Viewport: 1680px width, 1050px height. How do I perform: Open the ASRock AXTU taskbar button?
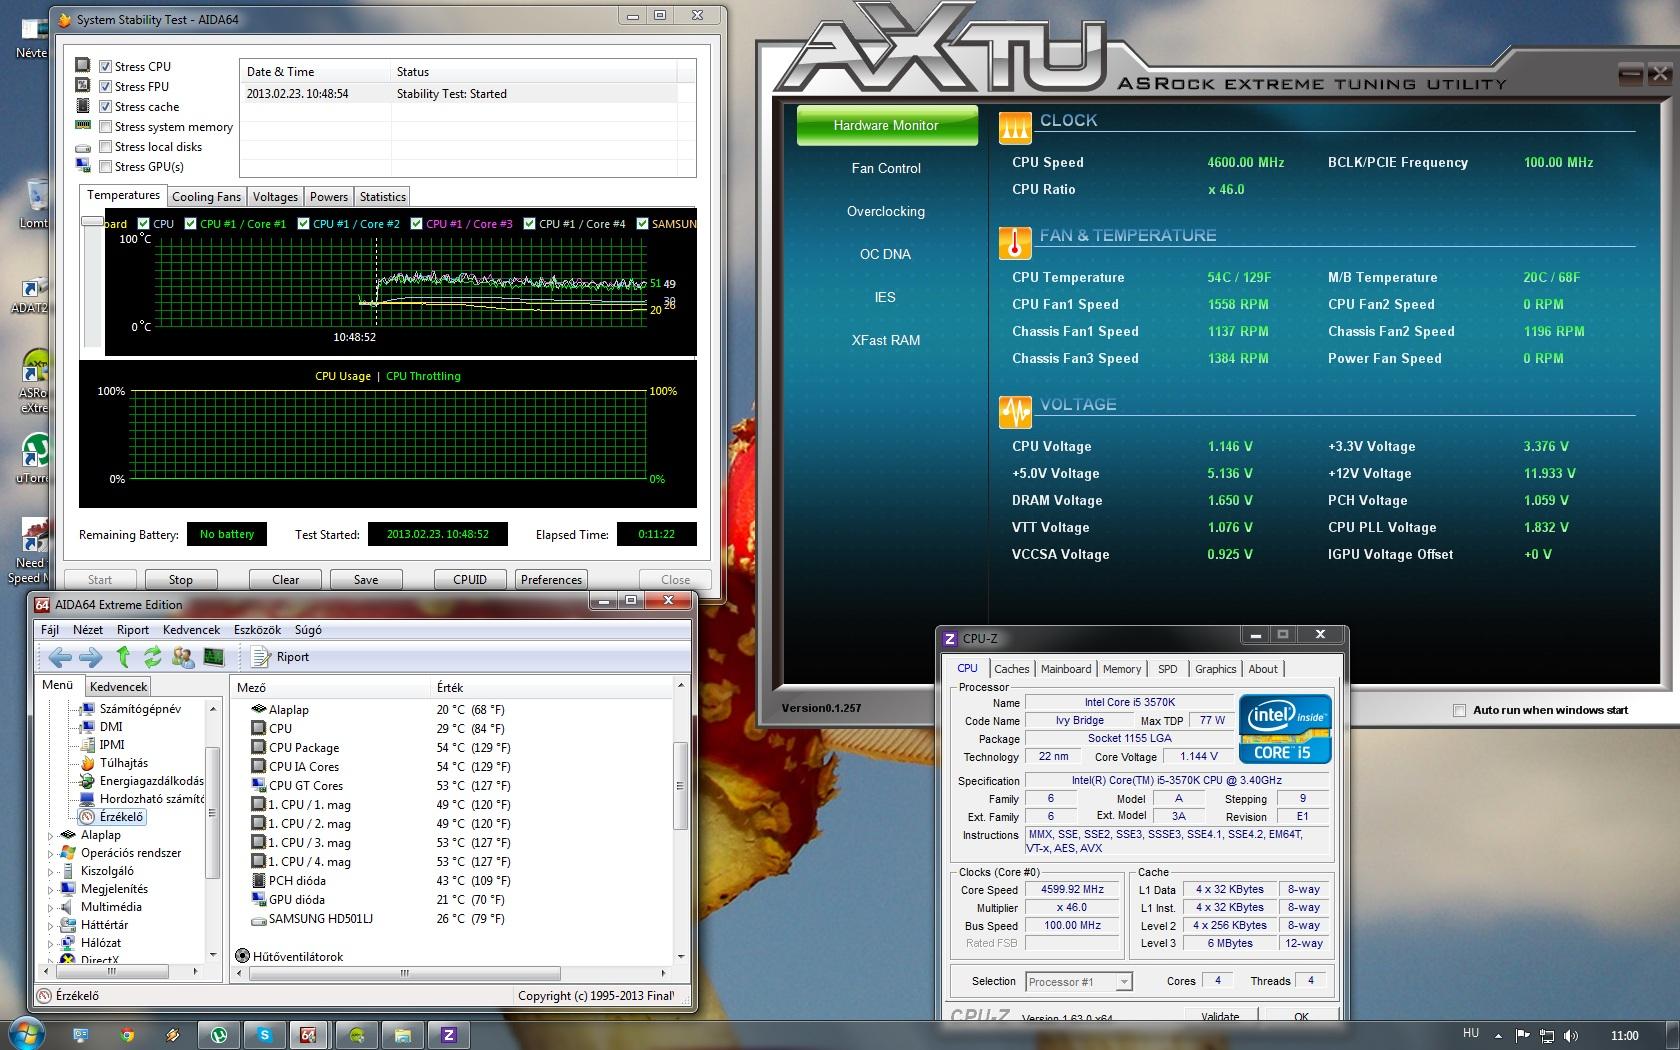pos(357,1035)
